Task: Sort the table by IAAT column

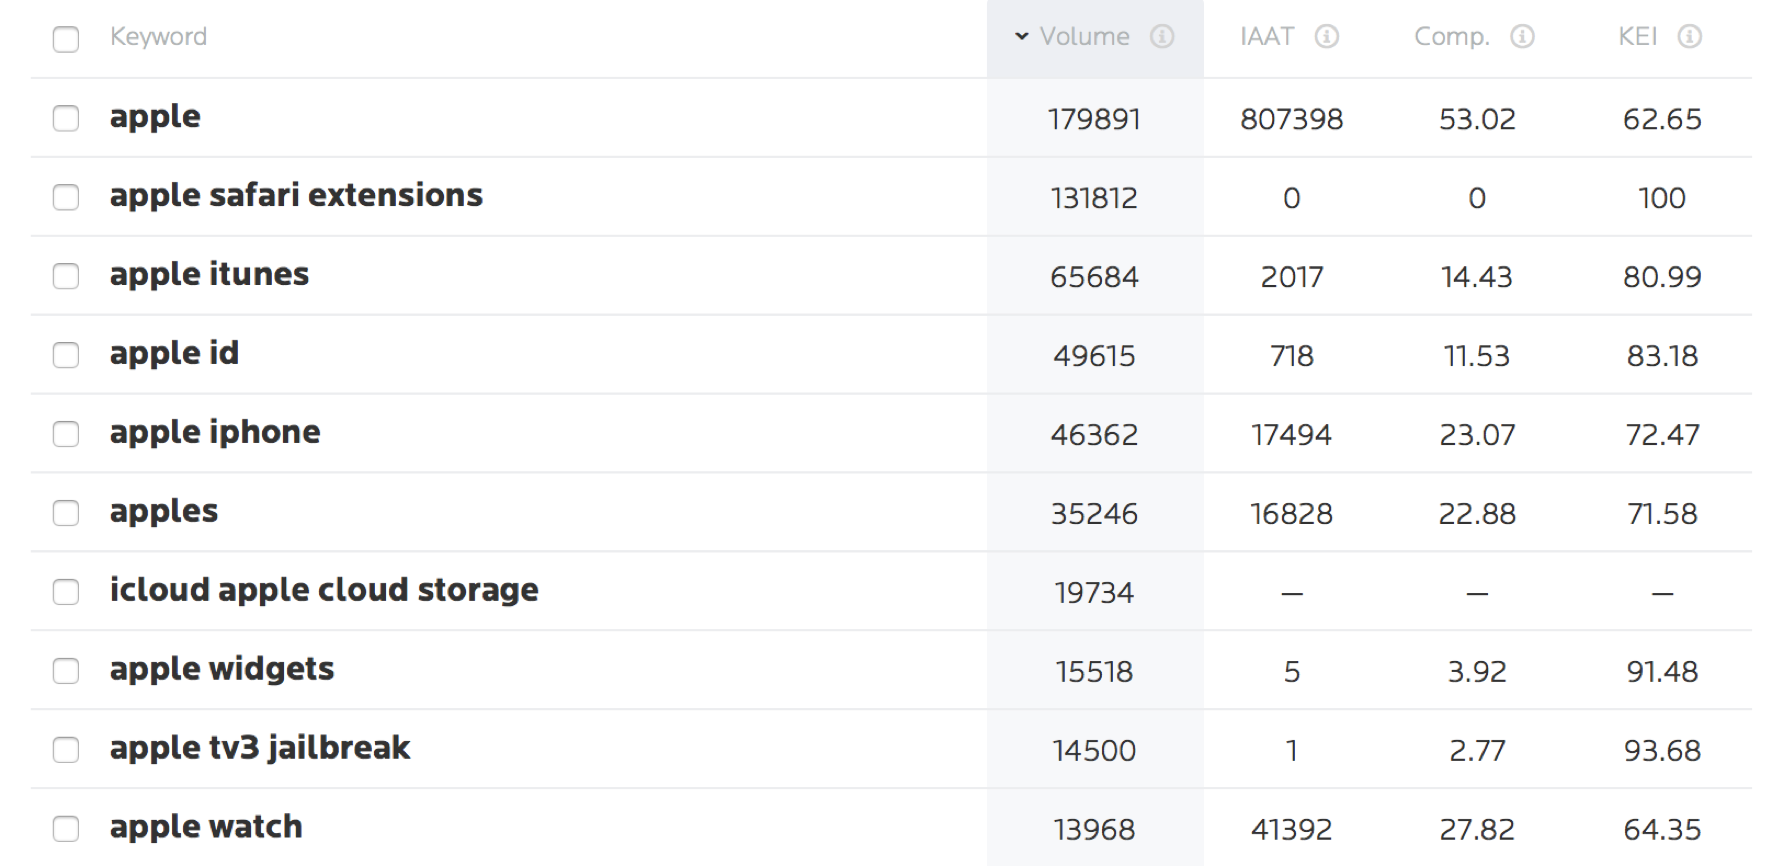Action: [1266, 37]
